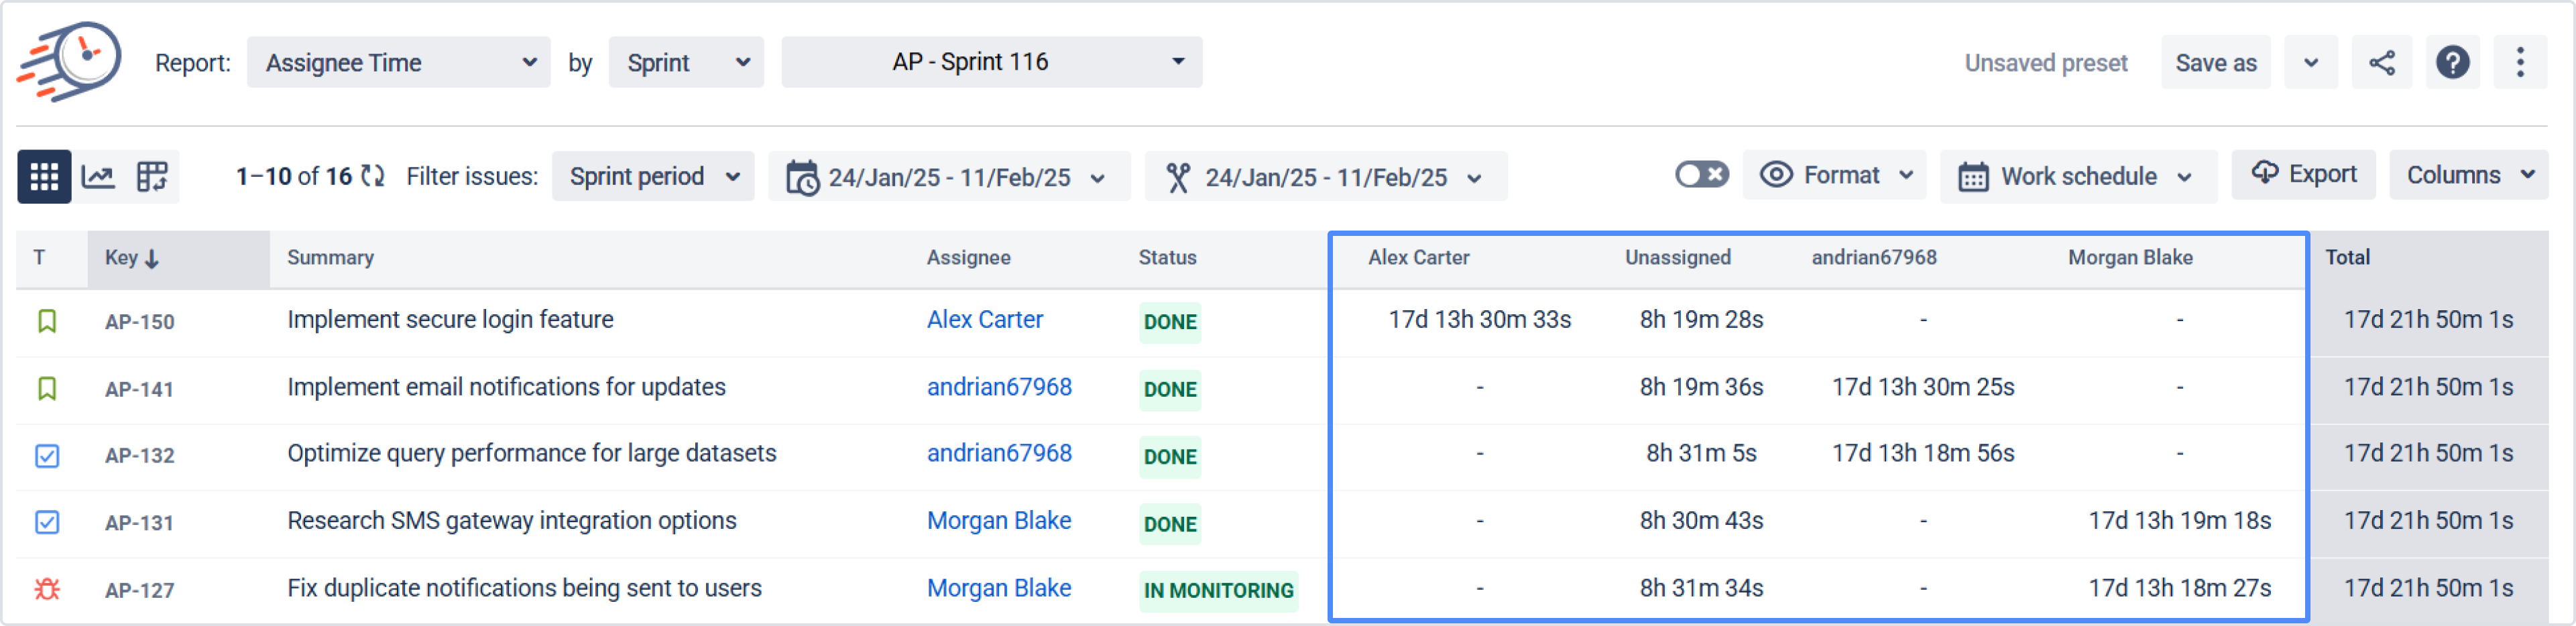The width and height of the screenshot is (2576, 626).
Task: Open the help question mark icon
Action: pos(2452,63)
